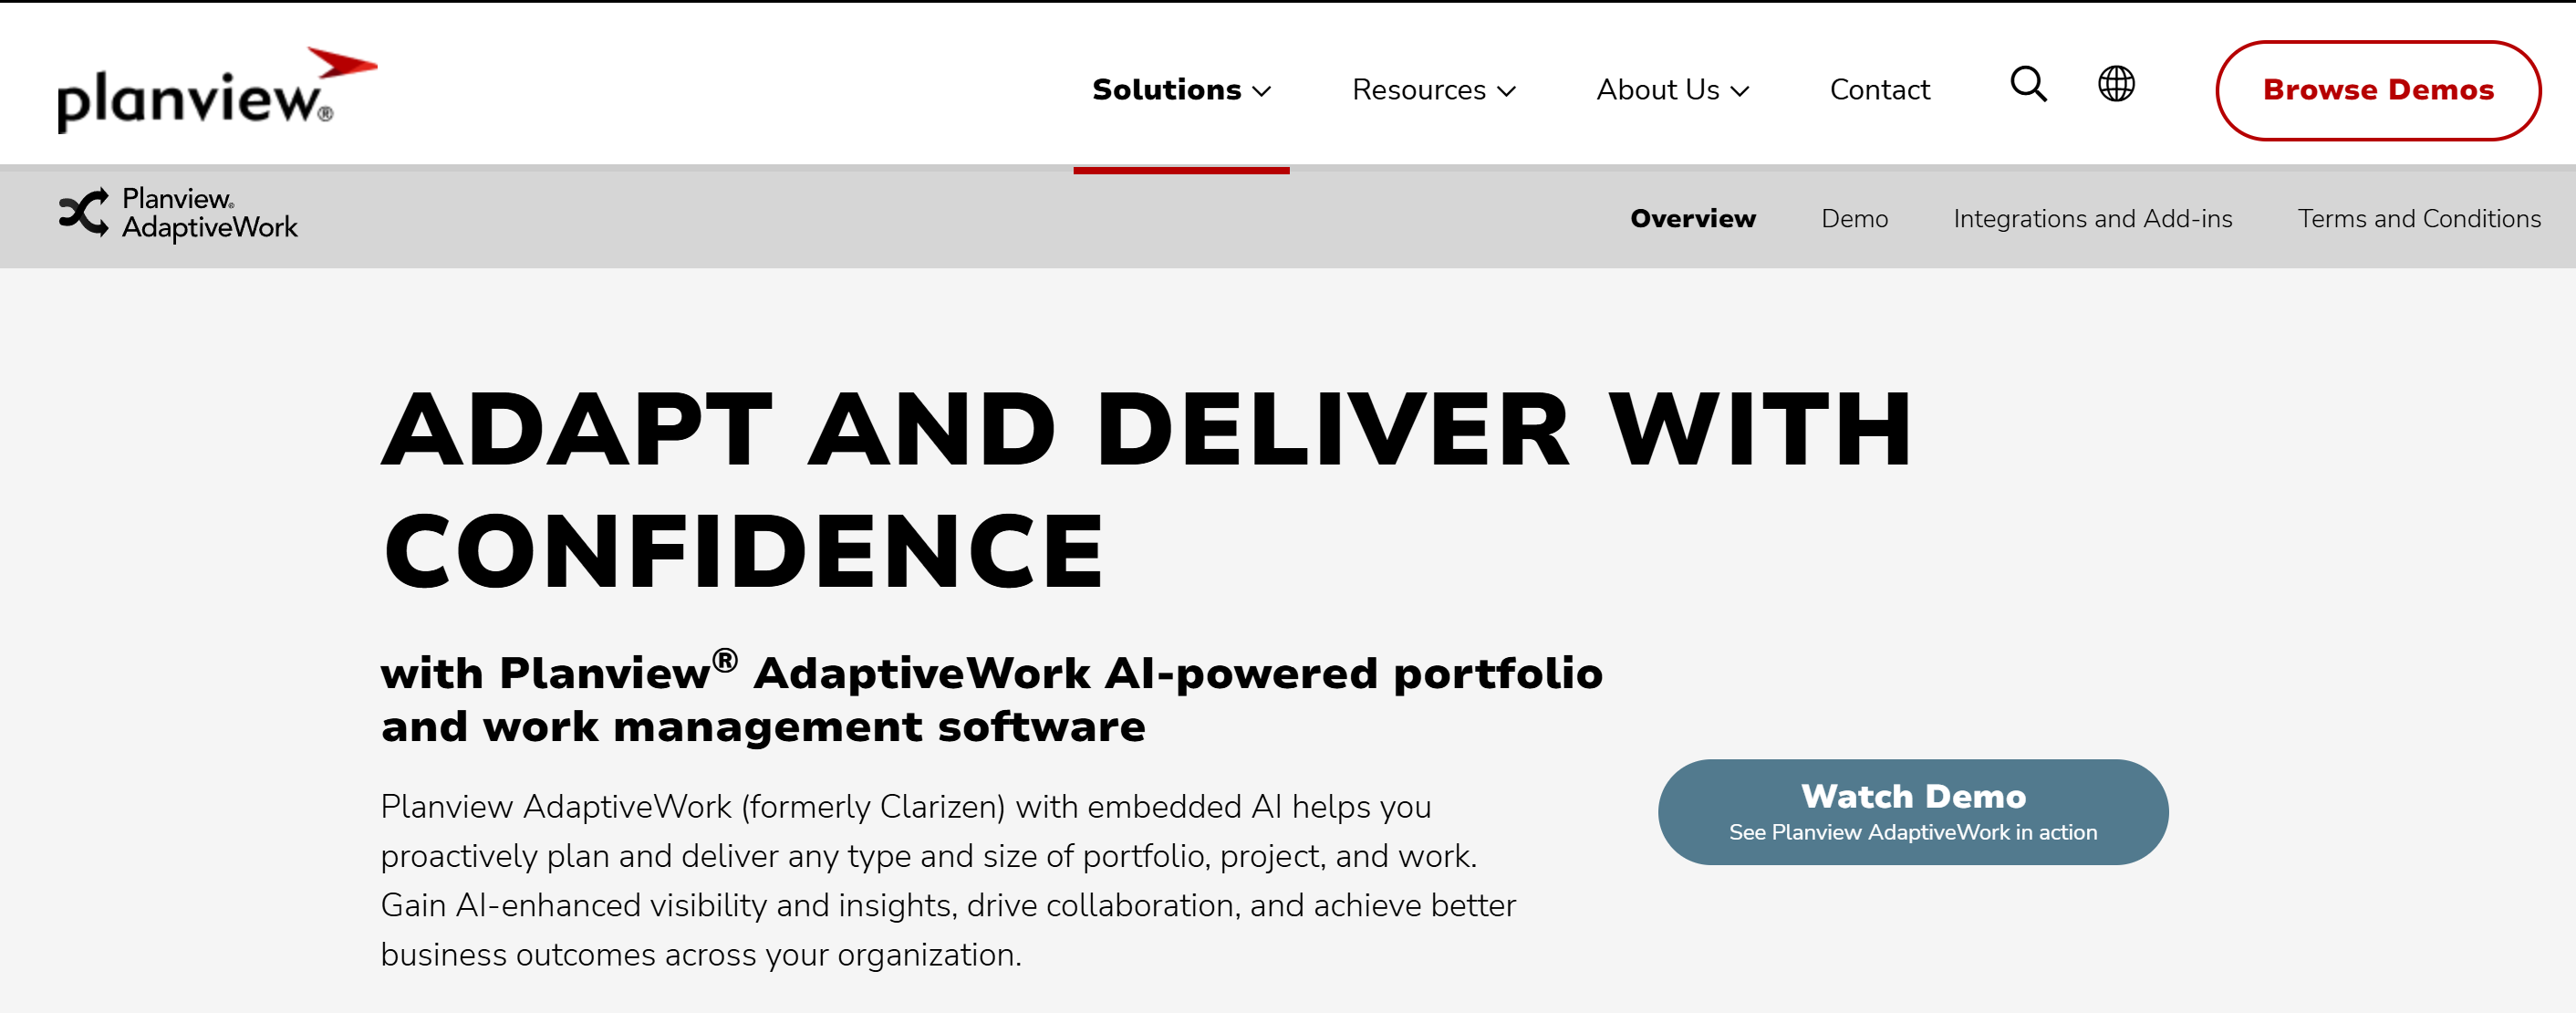Open the site search magnifier icon
2576x1013 pixels.
pos(2028,85)
